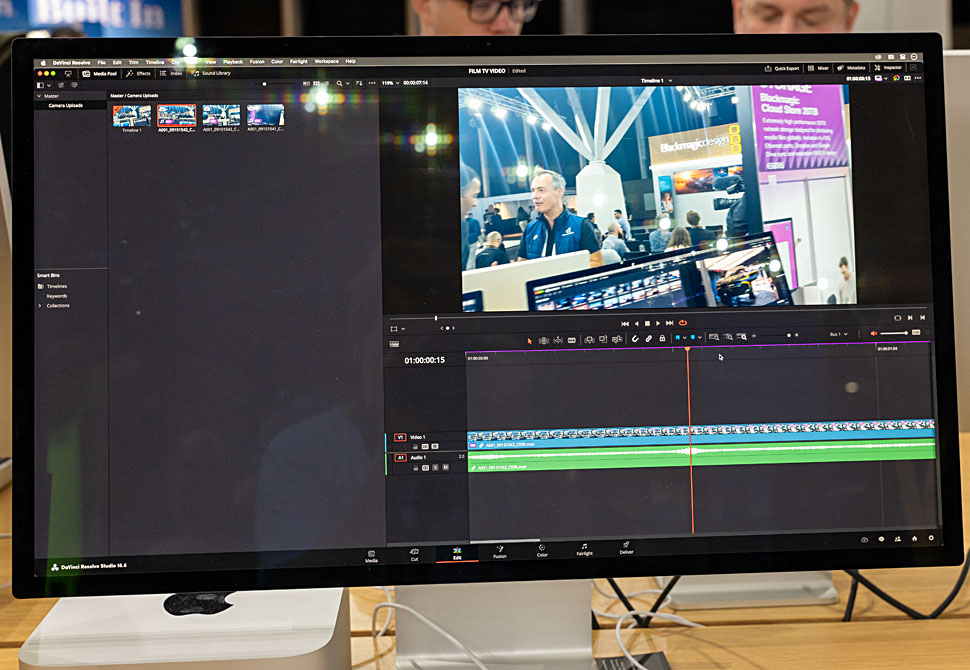Click the Custom Zoom icon
Viewport: 970px width, 670px height.
point(742,337)
